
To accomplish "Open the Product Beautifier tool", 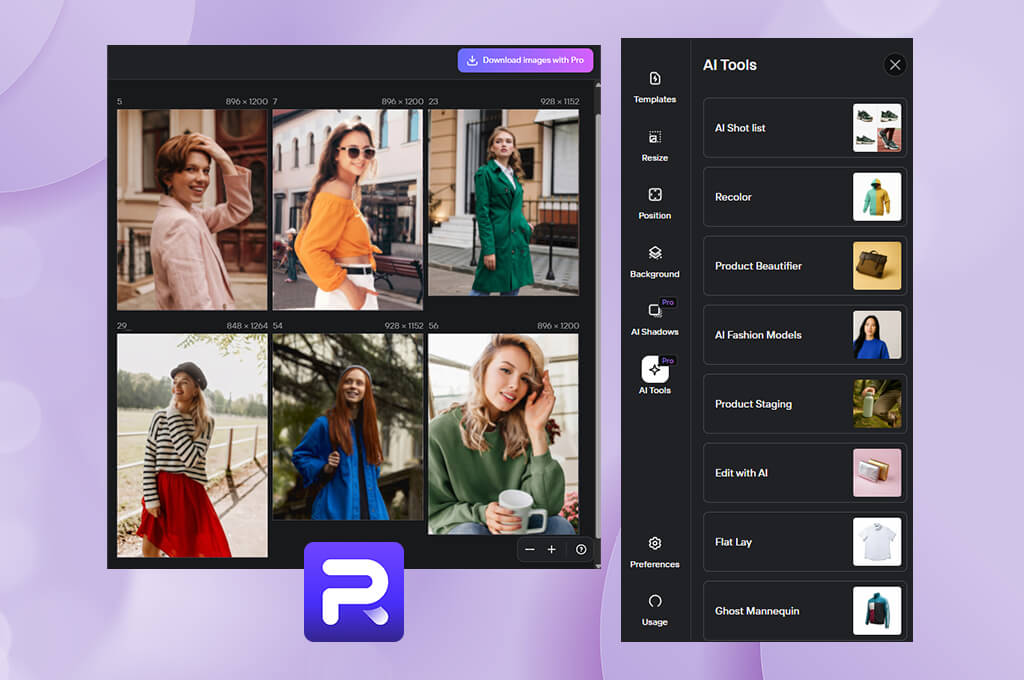I will [x=805, y=266].
